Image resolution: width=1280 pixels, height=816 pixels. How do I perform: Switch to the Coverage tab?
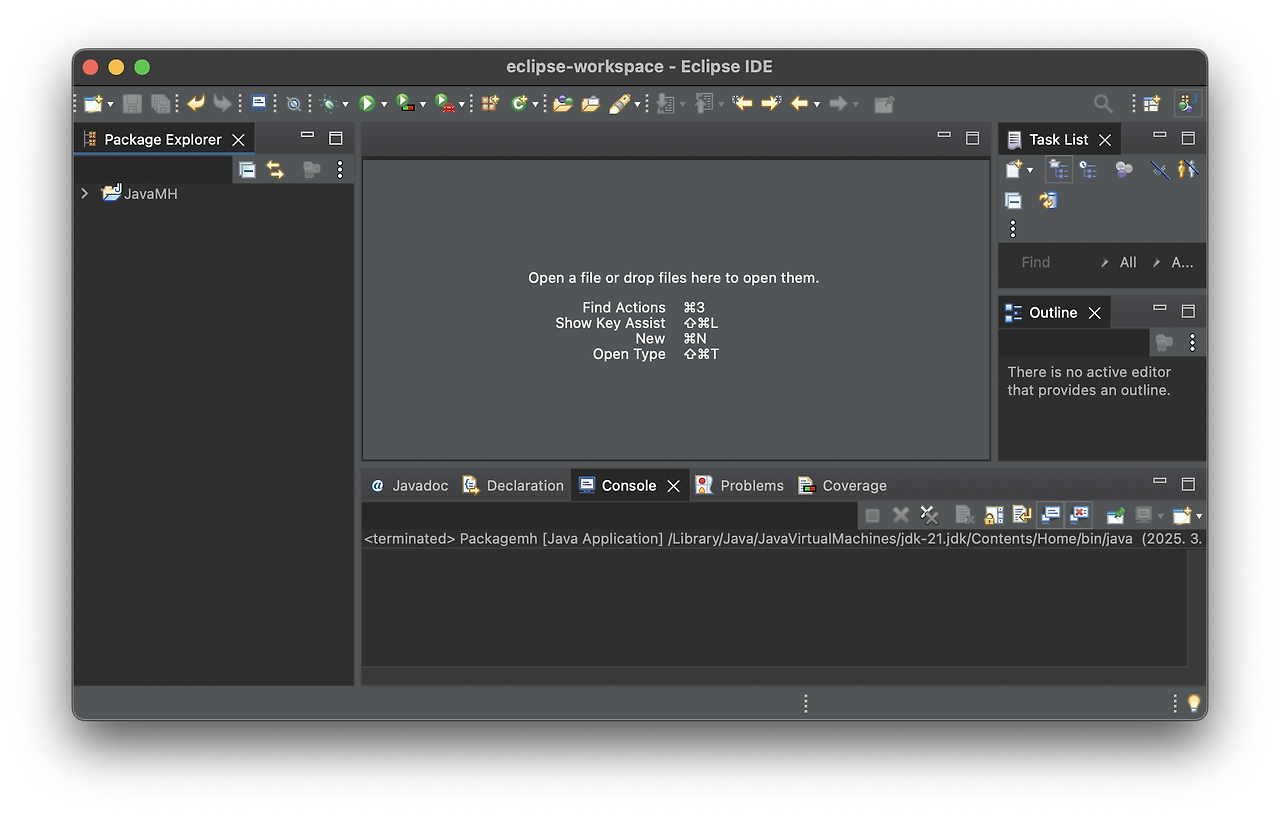point(843,485)
